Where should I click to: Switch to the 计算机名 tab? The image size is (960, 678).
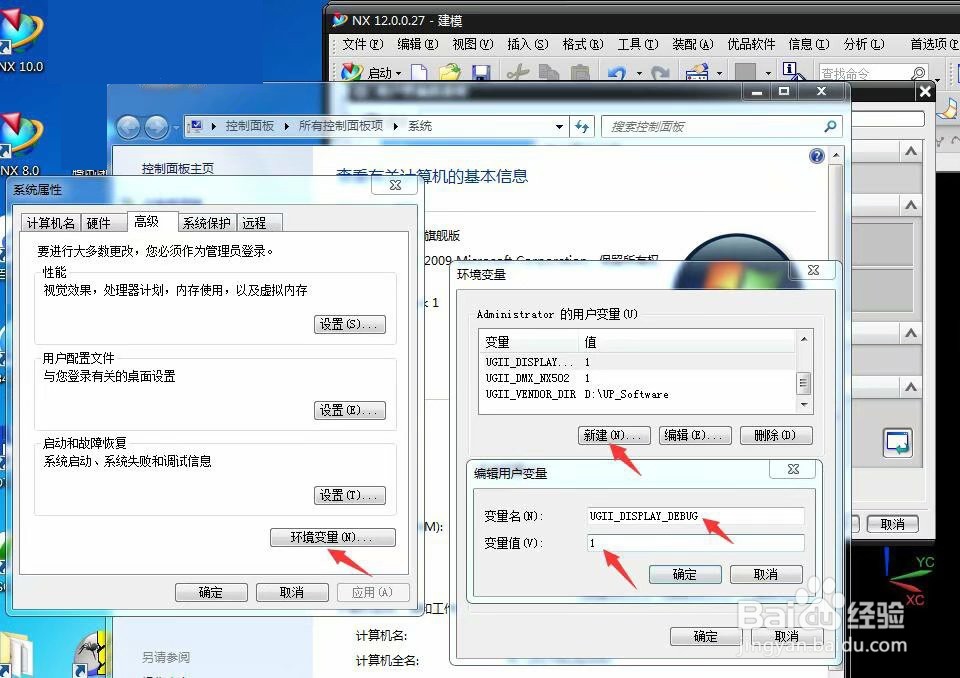coord(51,223)
